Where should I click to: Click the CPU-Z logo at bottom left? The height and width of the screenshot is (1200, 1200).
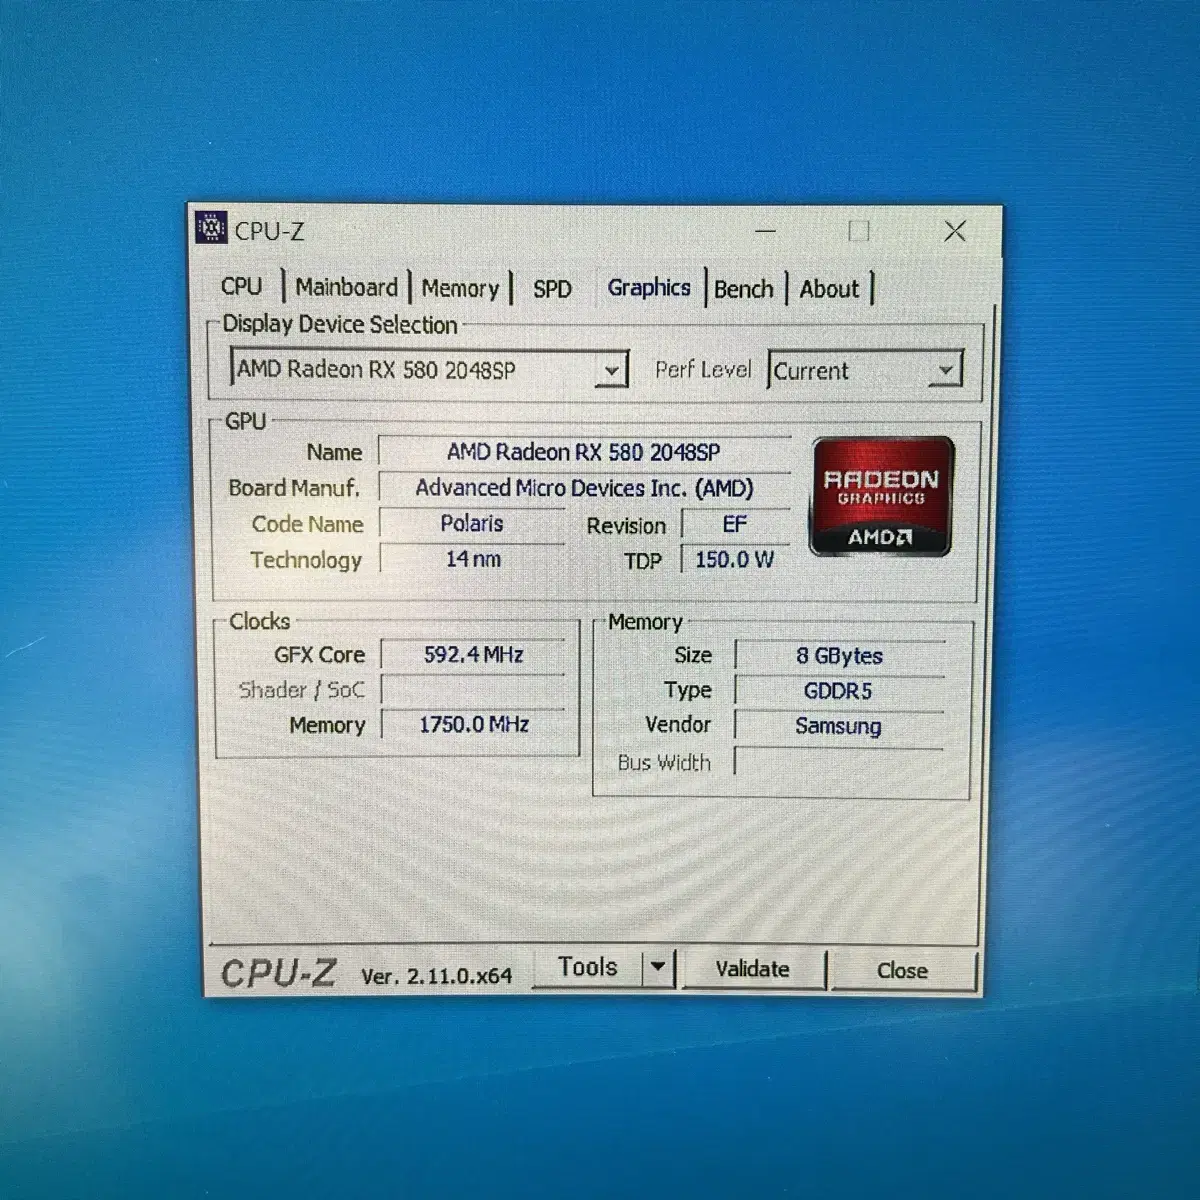[x=278, y=973]
